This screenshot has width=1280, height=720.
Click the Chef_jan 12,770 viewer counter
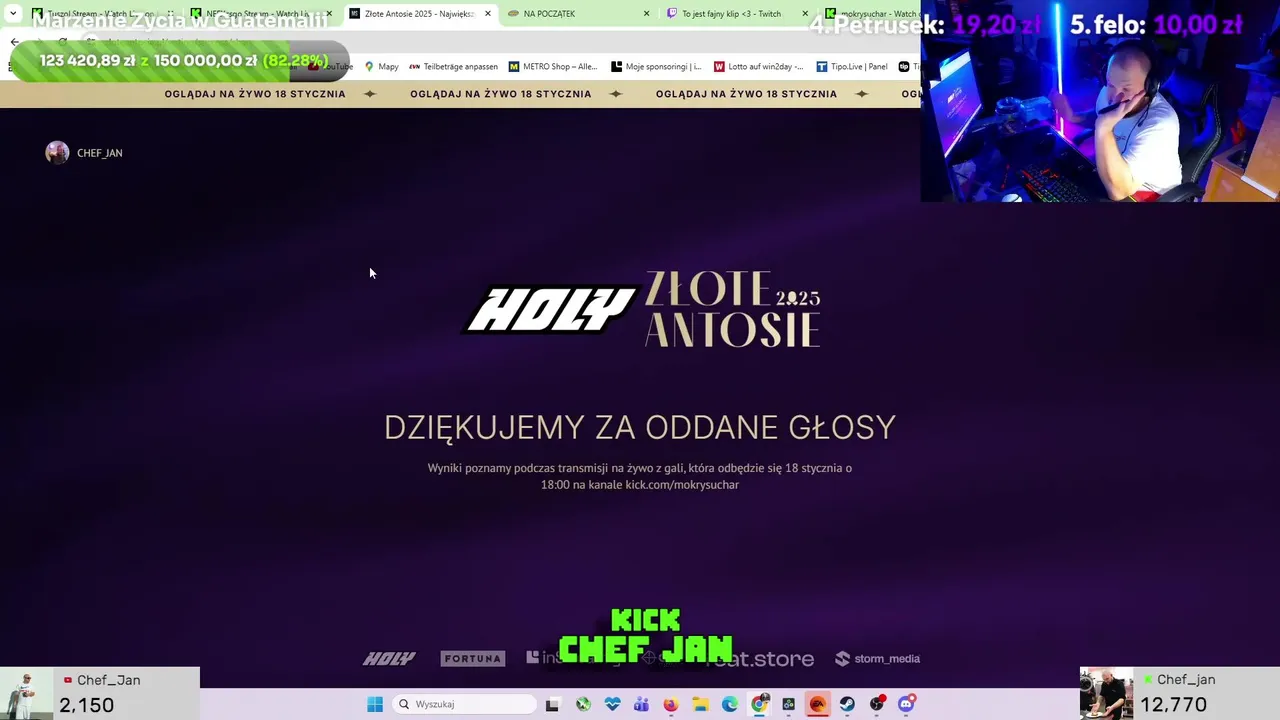1180,693
